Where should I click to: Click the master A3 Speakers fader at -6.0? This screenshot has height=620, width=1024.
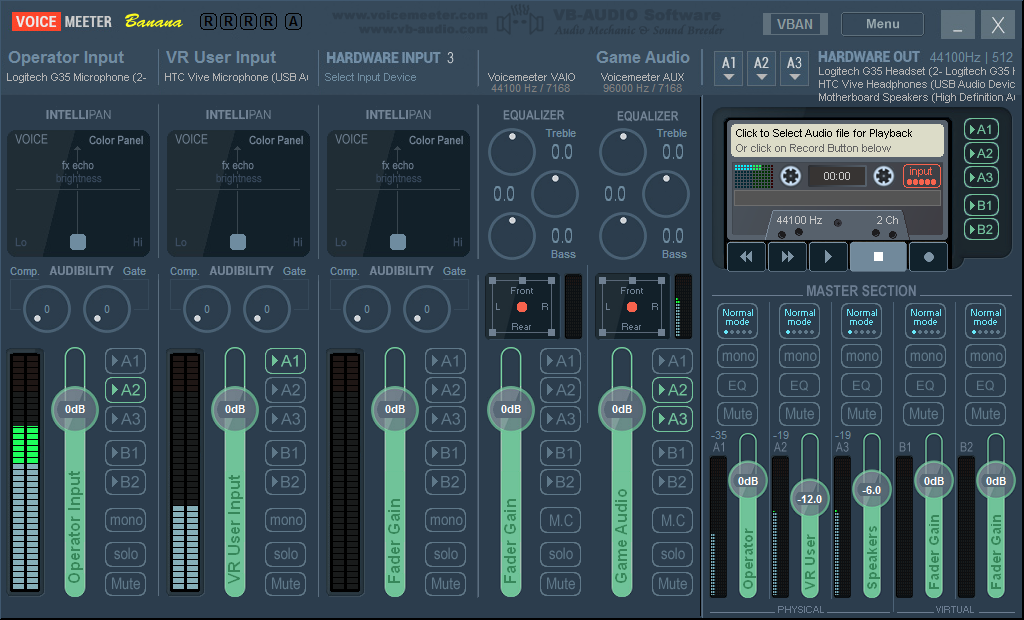tap(871, 490)
